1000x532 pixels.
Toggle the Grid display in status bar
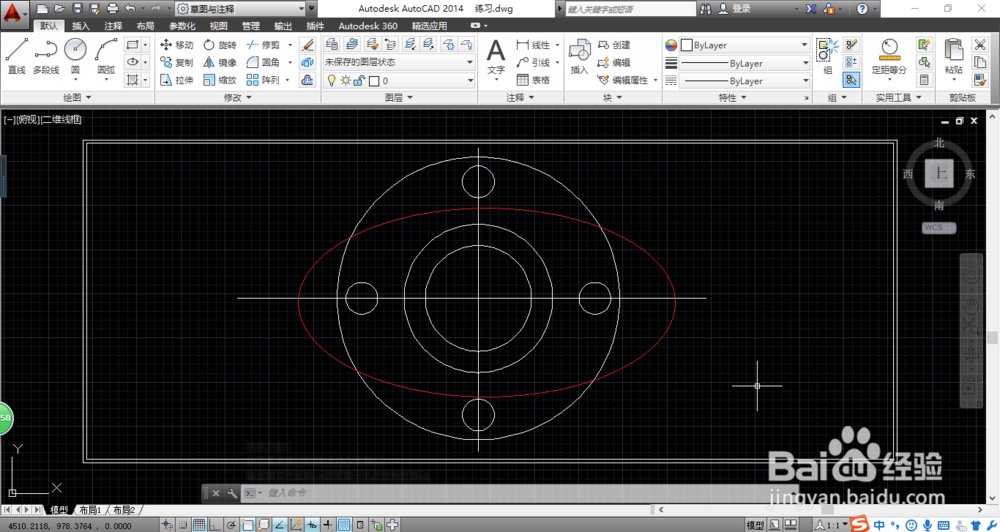(x=199, y=525)
